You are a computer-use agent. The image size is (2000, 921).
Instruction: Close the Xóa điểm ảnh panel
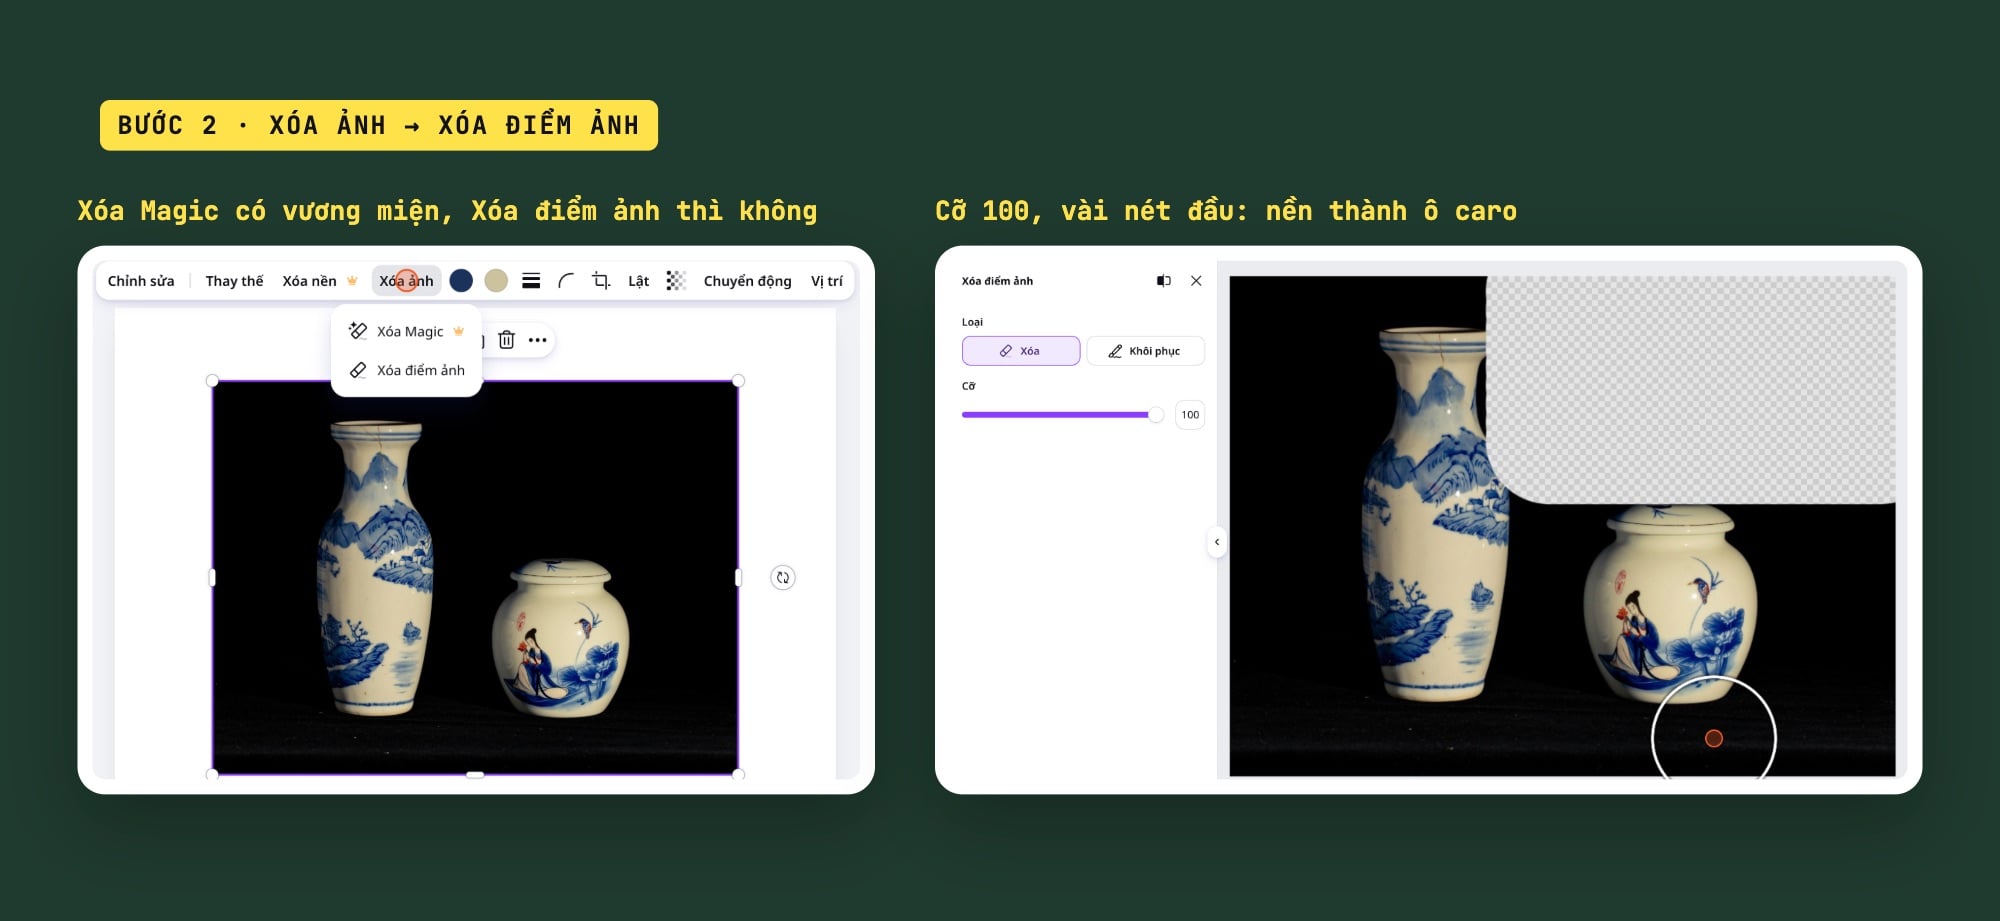[1196, 281]
